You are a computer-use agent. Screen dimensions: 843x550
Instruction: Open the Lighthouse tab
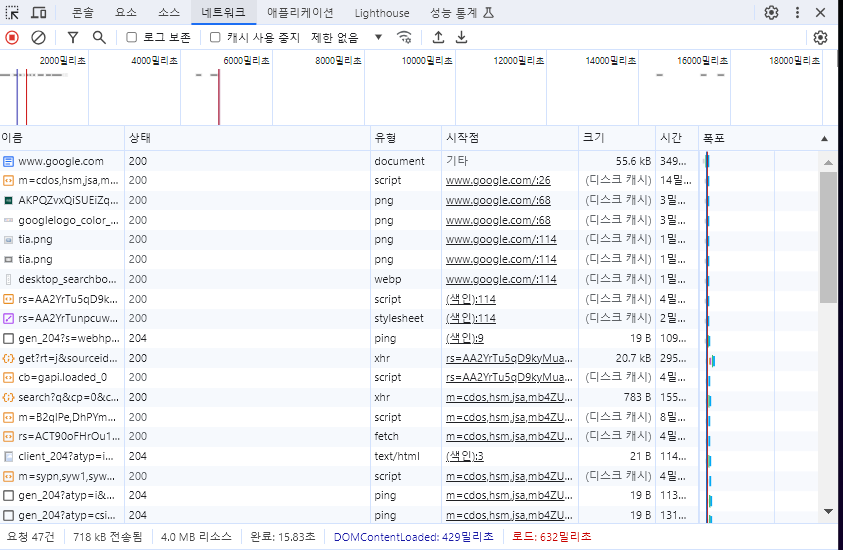pos(382,12)
